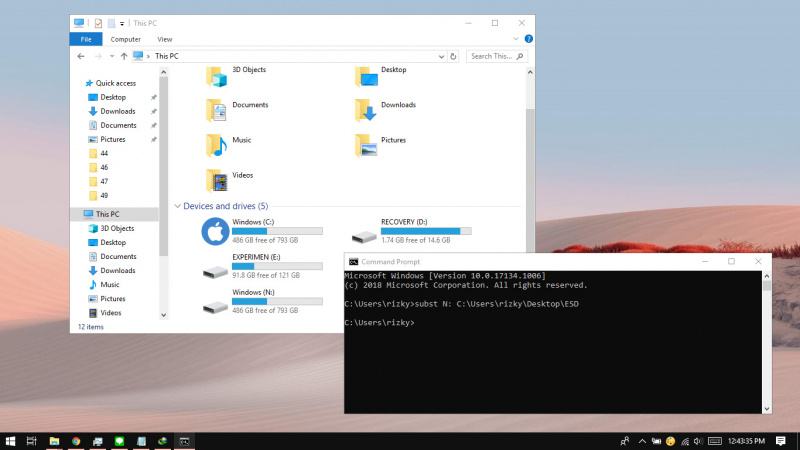Open the recent locations dropdown arrow

[112, 56]
